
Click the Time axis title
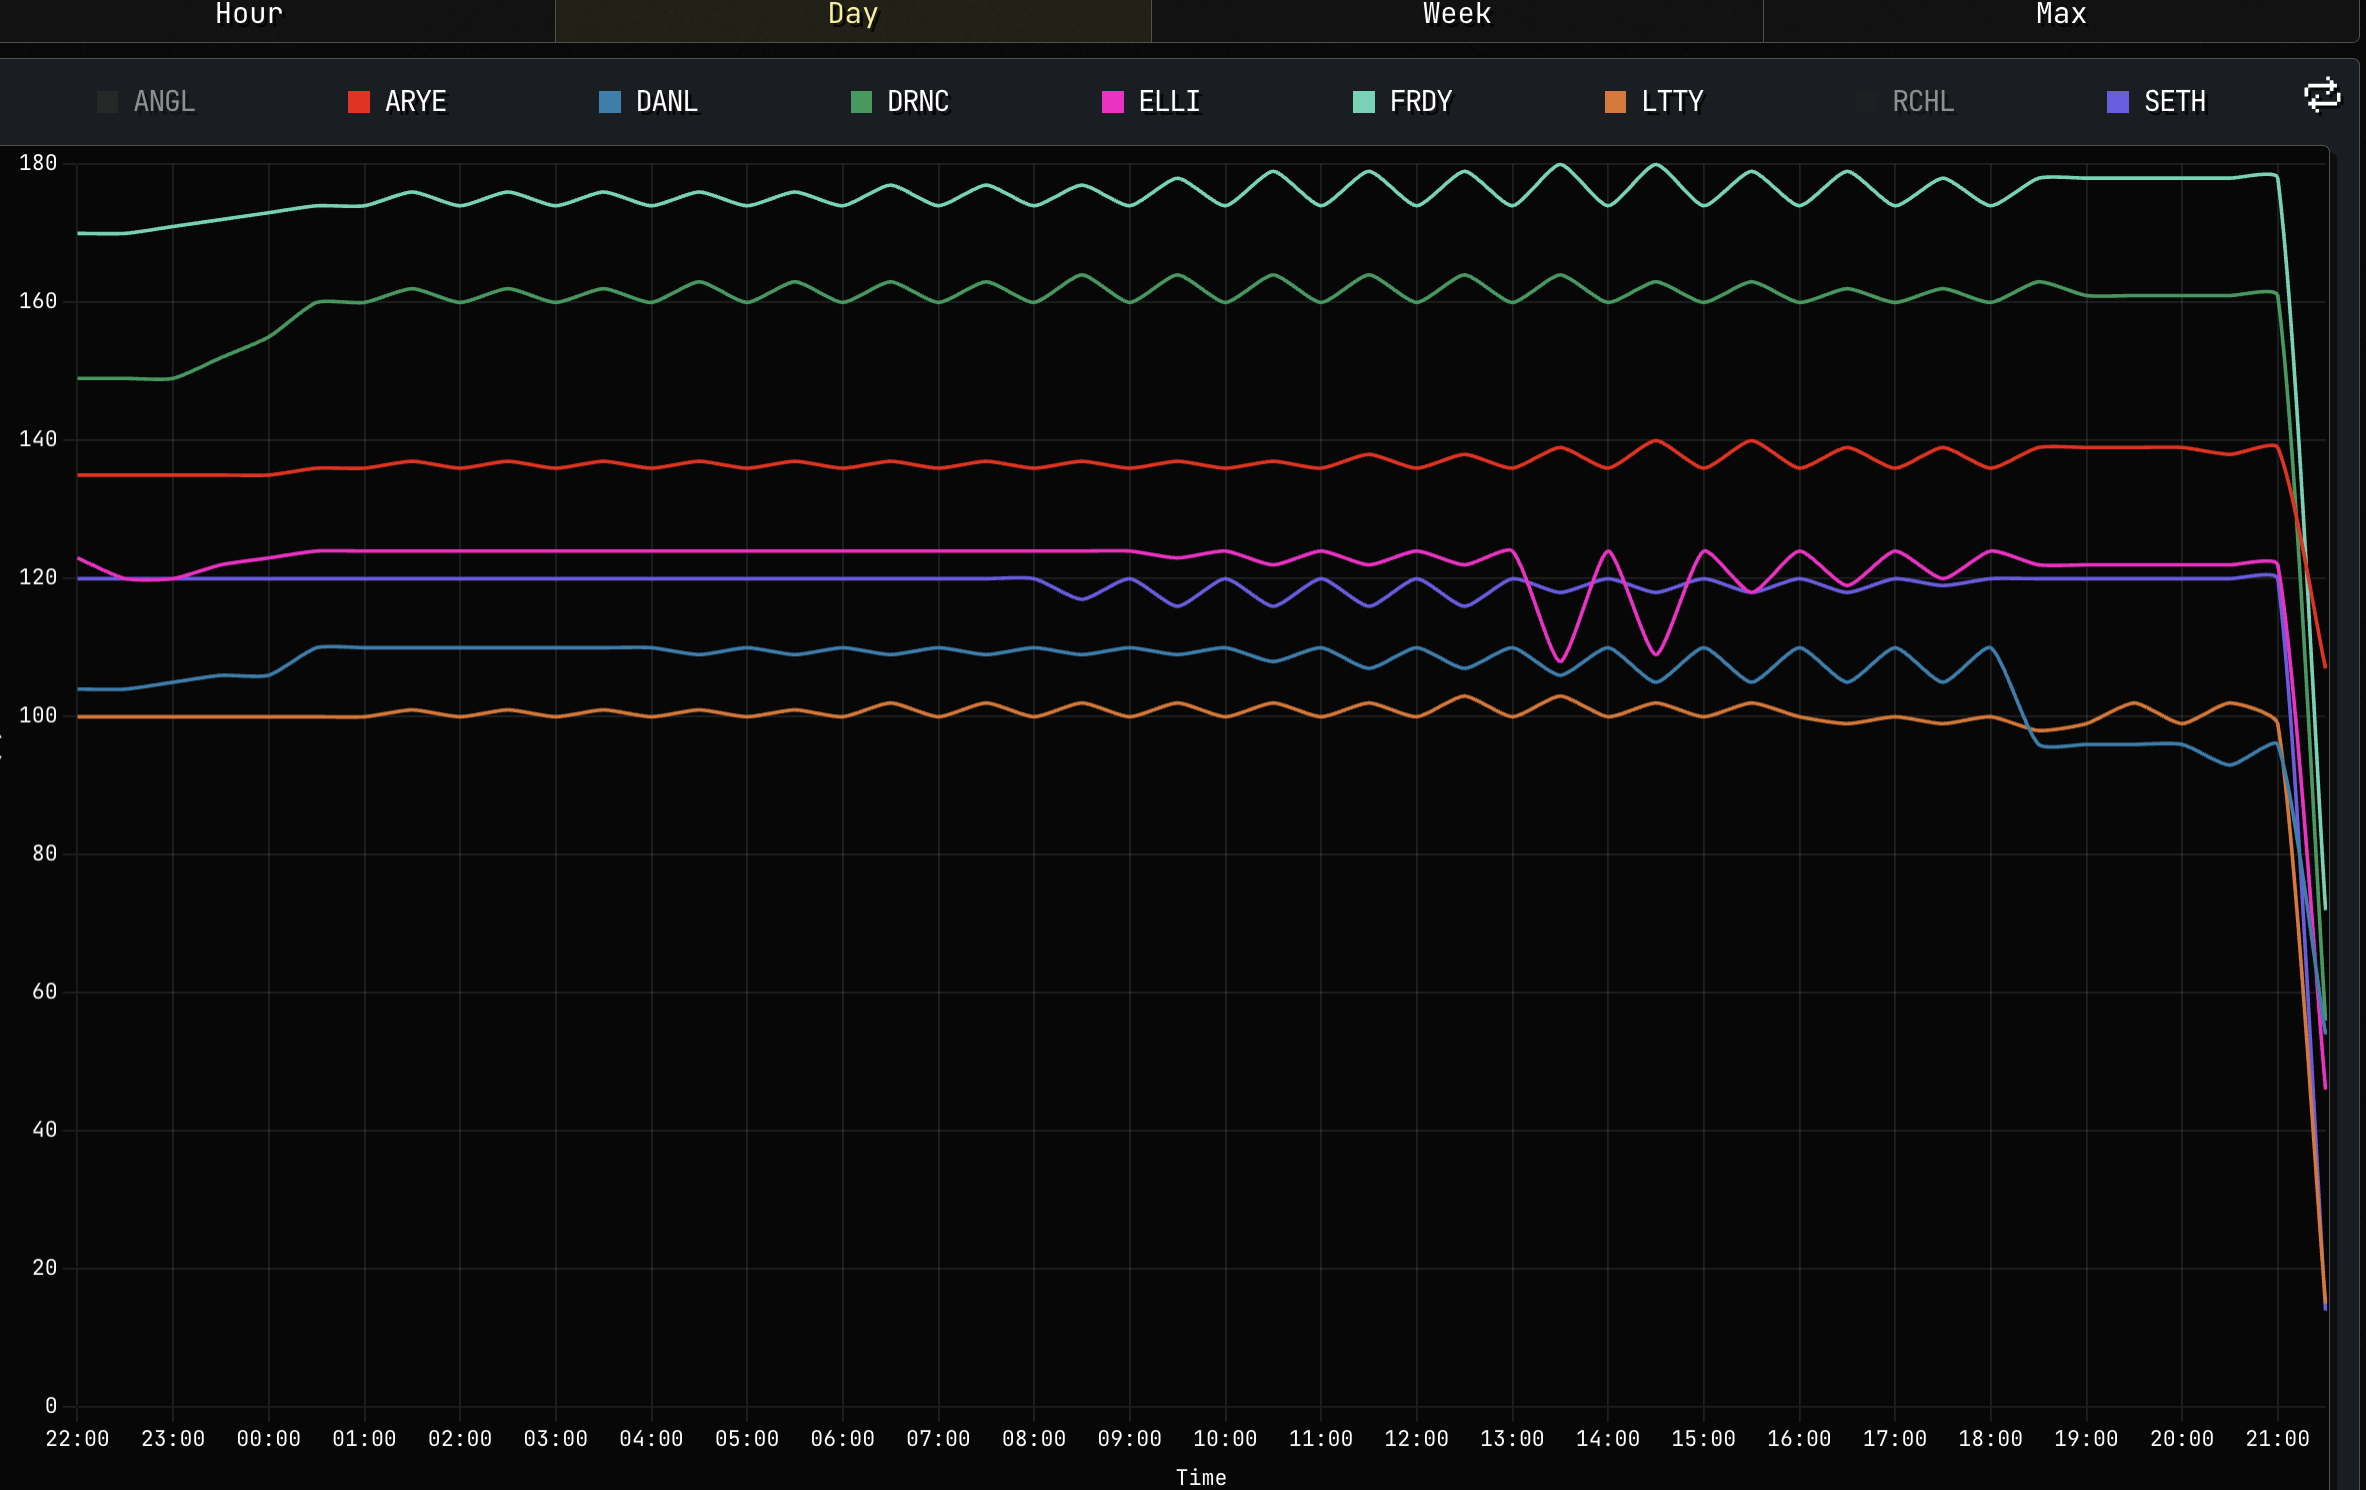pos(1201,1478)
